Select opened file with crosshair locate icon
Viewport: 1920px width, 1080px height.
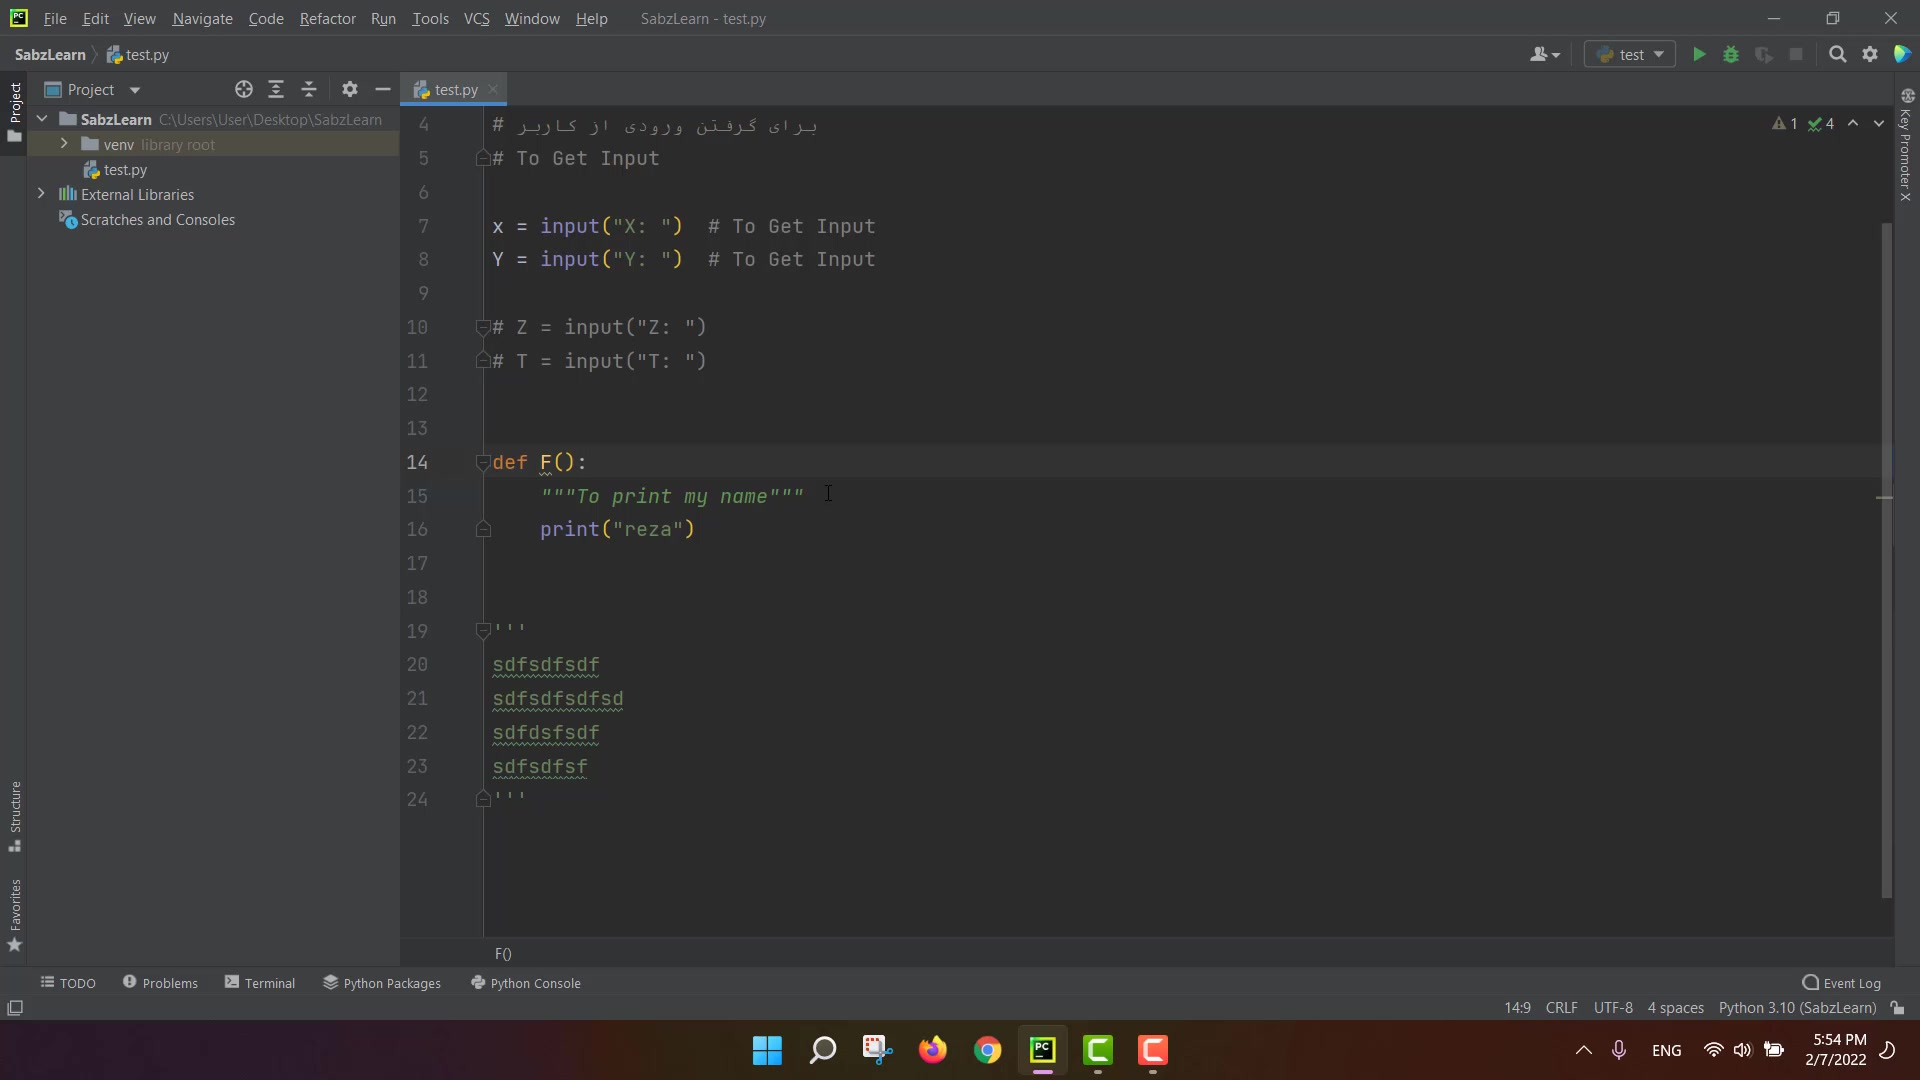(x=243, y=90)
